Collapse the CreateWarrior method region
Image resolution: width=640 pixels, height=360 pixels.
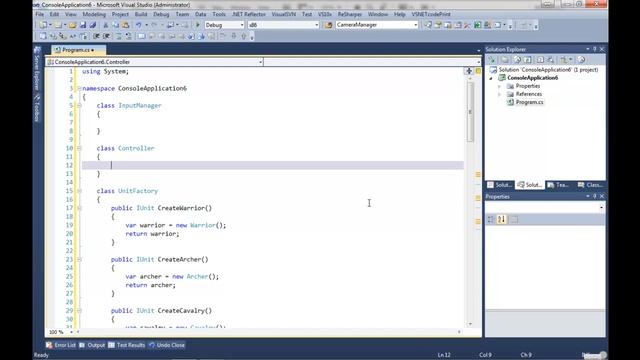(x=79, y=208)
